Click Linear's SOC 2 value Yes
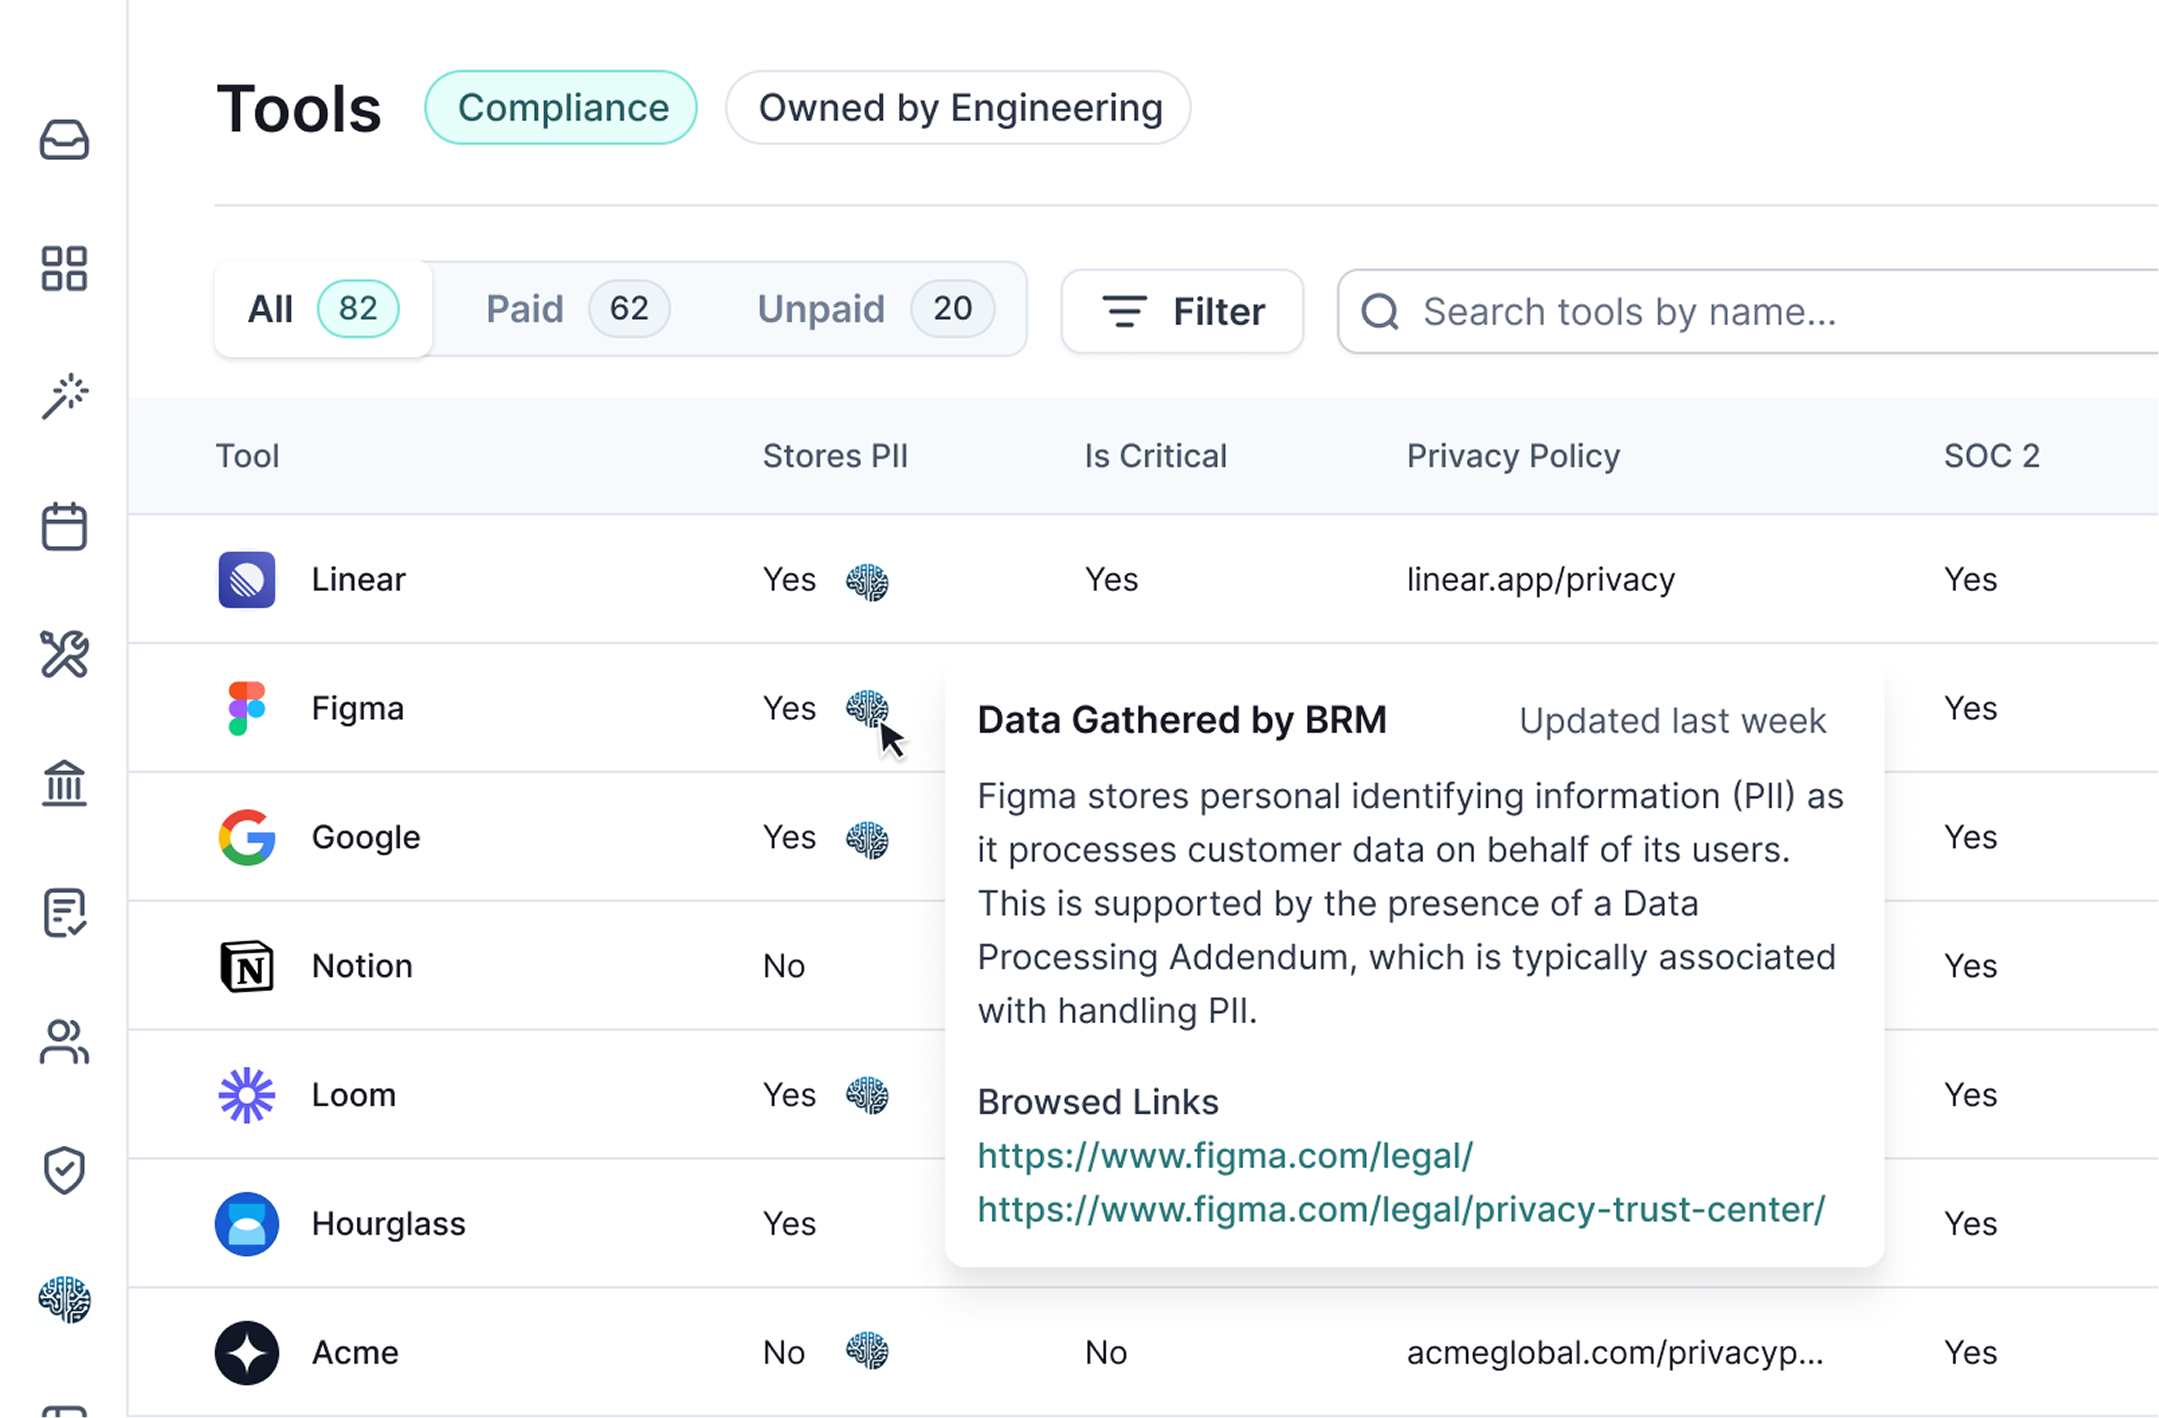This screenshot has height=1418, width=2159. (1970, 580)
